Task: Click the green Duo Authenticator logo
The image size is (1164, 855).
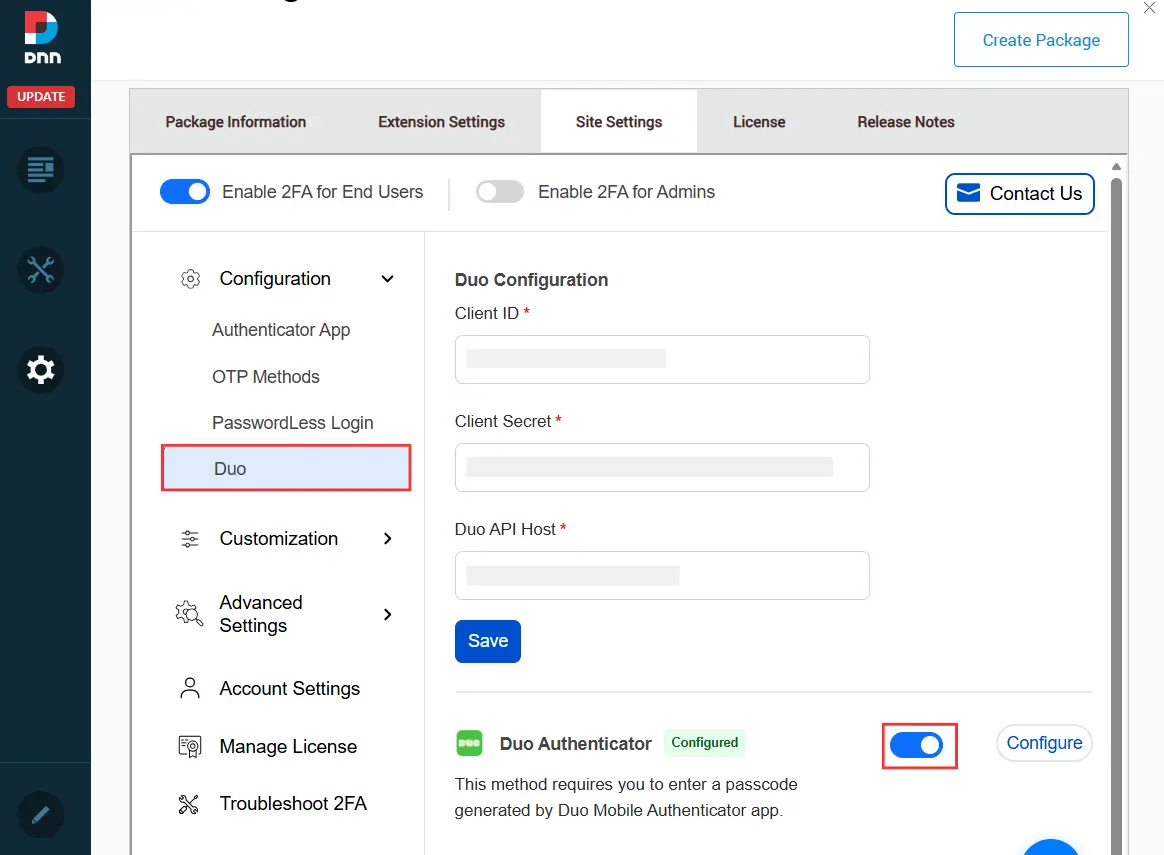Action: [469, 743]
